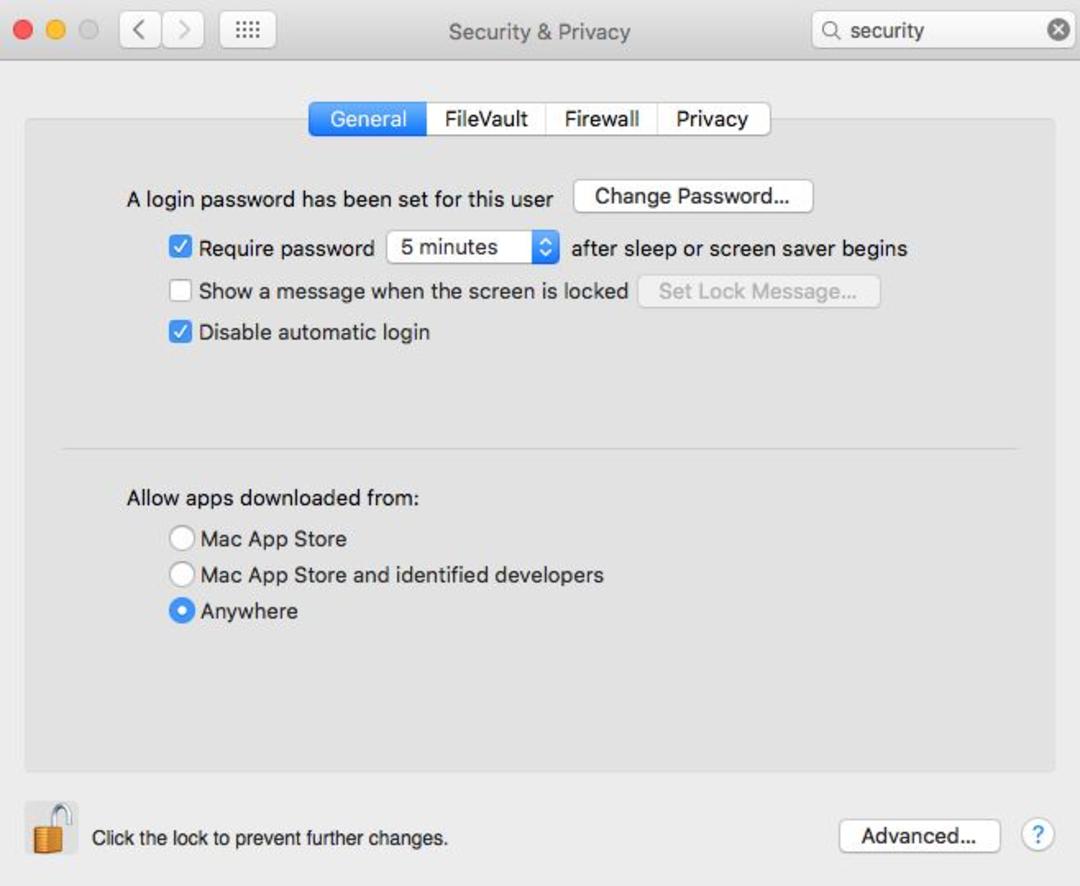Clear the search field with the X icon

click(x=1059, y=30)
